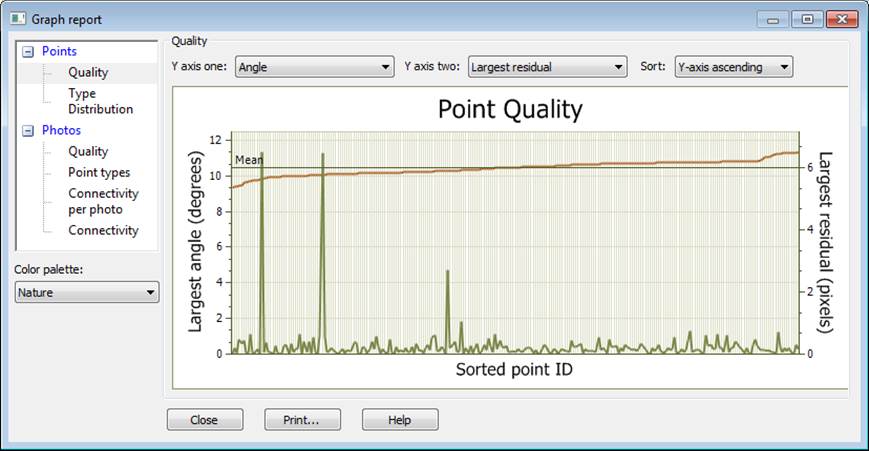Open Type Distribution under Points
The image size is (869, 451).
tap(100, 101)
